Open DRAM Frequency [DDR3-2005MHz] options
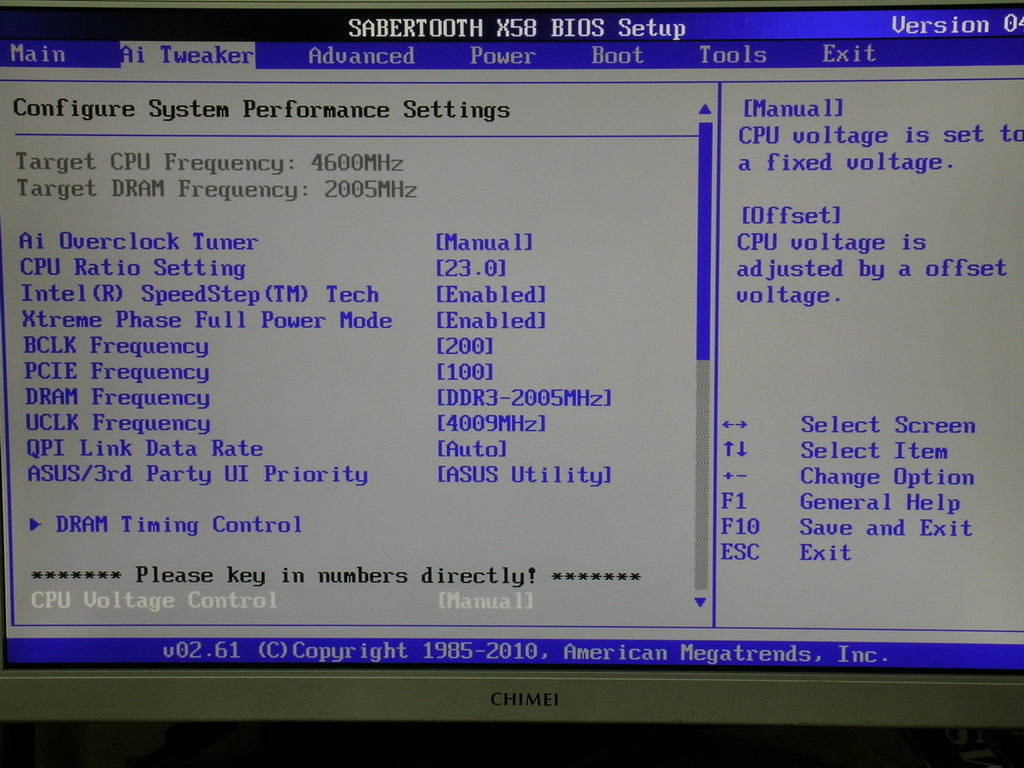The image size is (1024, 768). [x=524, y=398]
